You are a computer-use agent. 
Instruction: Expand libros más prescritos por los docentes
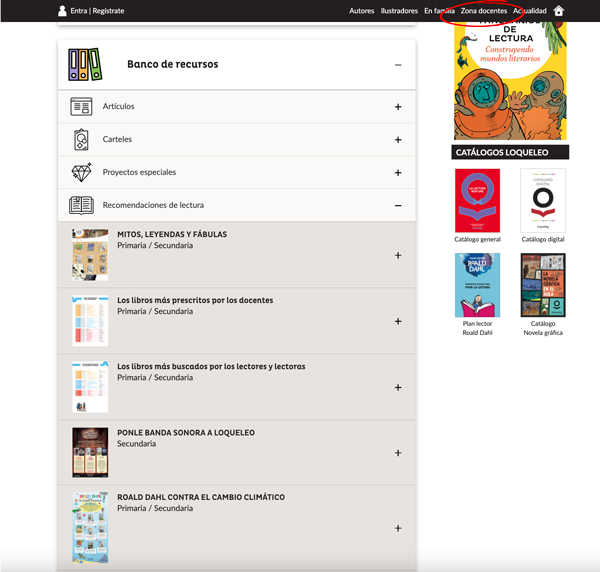coord(398,321)
